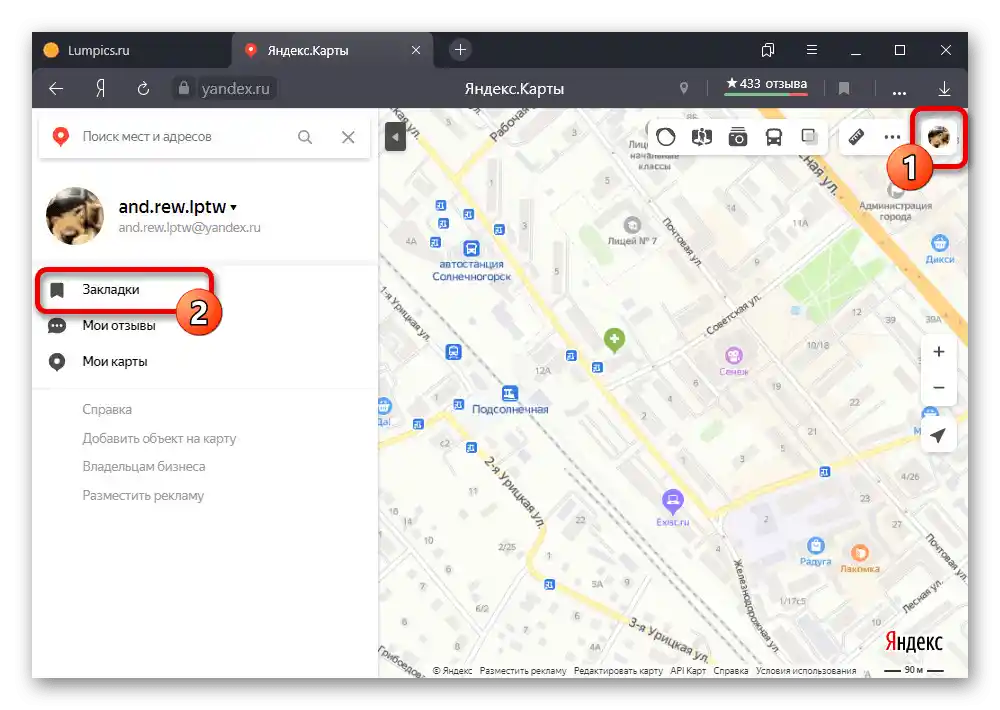Image resolution: width=1000 pixels, height=710 pixels.
Task: Click Добавить объект на карту
Action: tap(159, 438)
